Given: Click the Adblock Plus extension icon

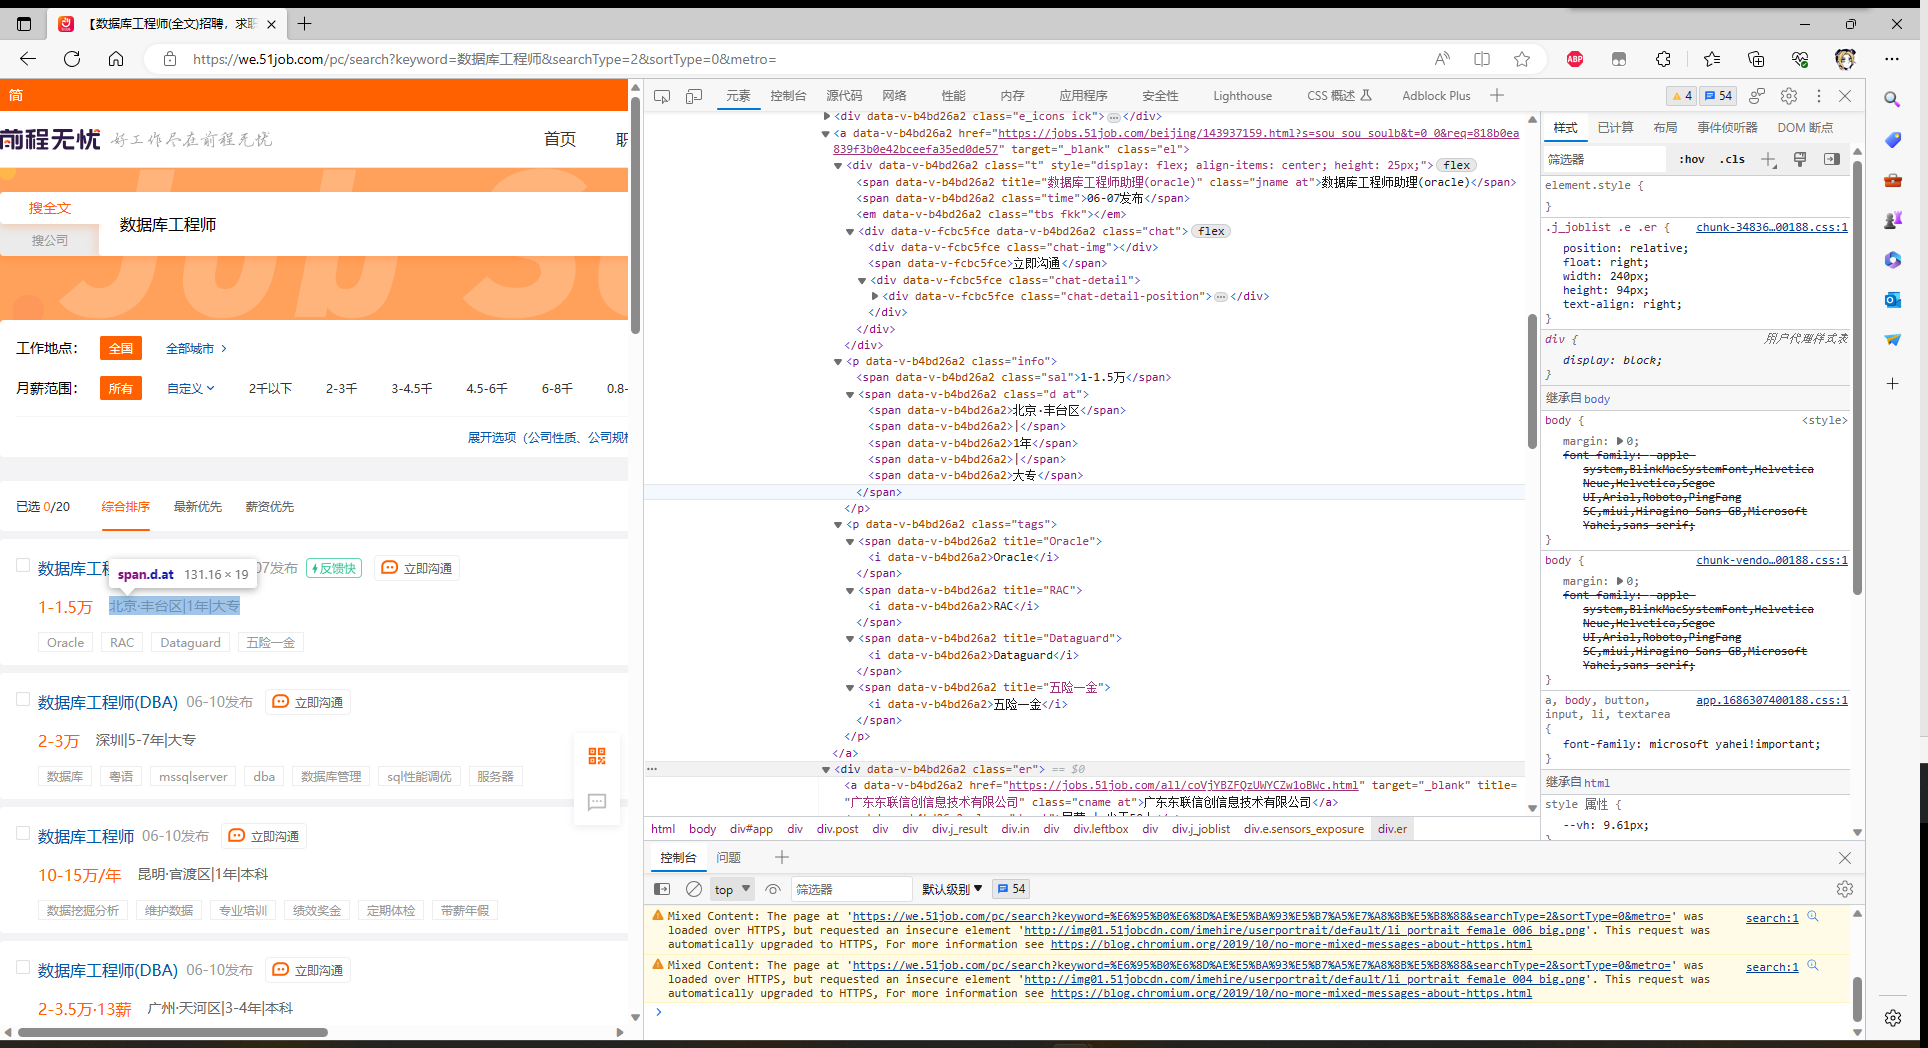Looking at the screenshot, I should pos(1575,59).
